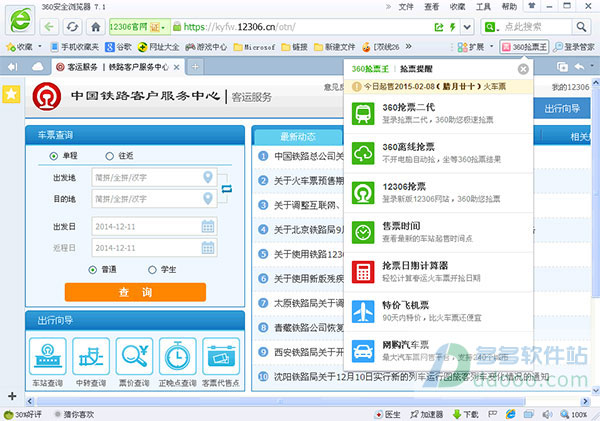The image size is (600, 421).
Task: Click the cloud icon on tab bar
Action: (x=38, y=67)
